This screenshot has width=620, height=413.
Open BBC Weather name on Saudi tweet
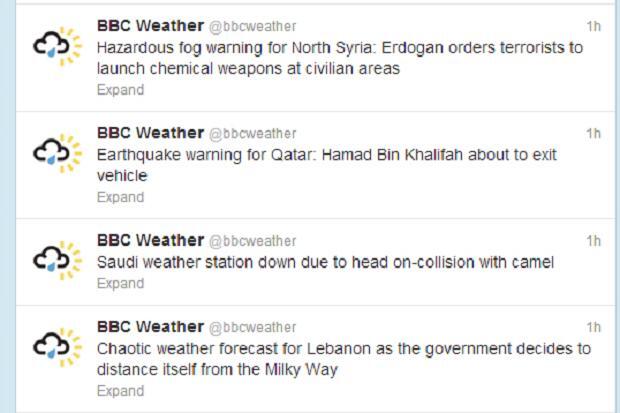[149, 240]
